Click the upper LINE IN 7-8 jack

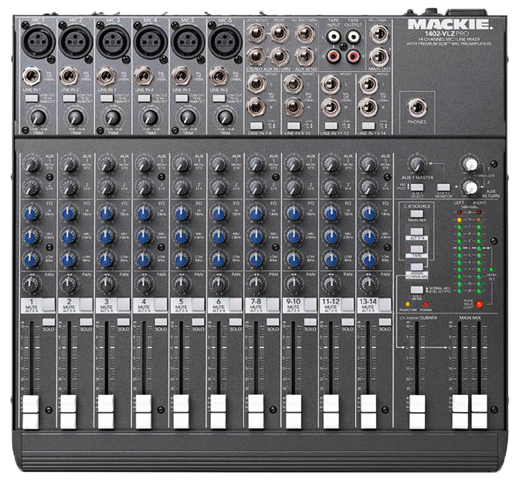256,84
